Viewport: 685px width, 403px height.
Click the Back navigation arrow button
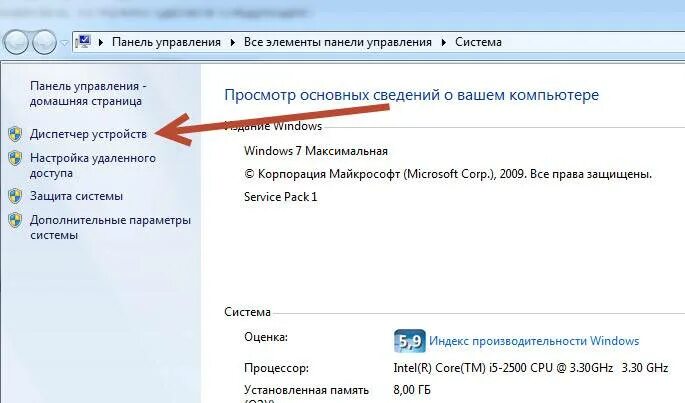[16, 42]
